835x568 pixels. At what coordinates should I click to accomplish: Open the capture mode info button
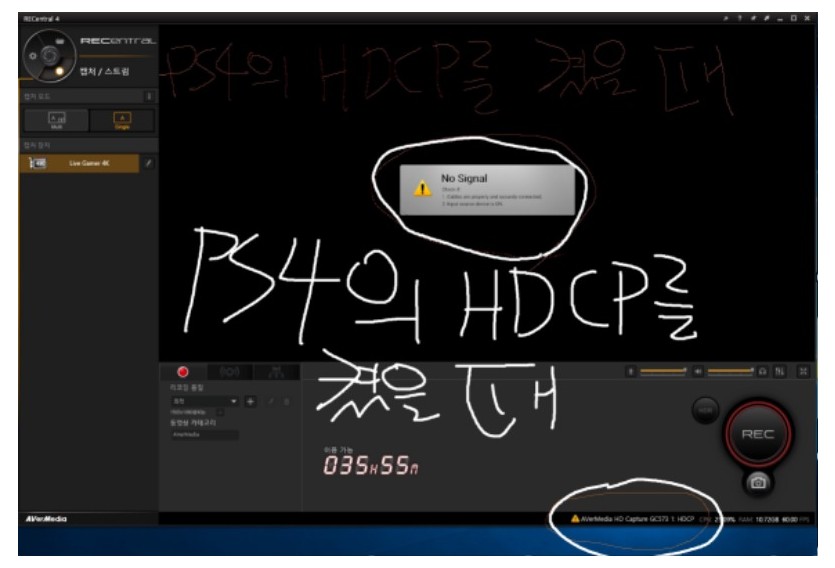point(149,96)
